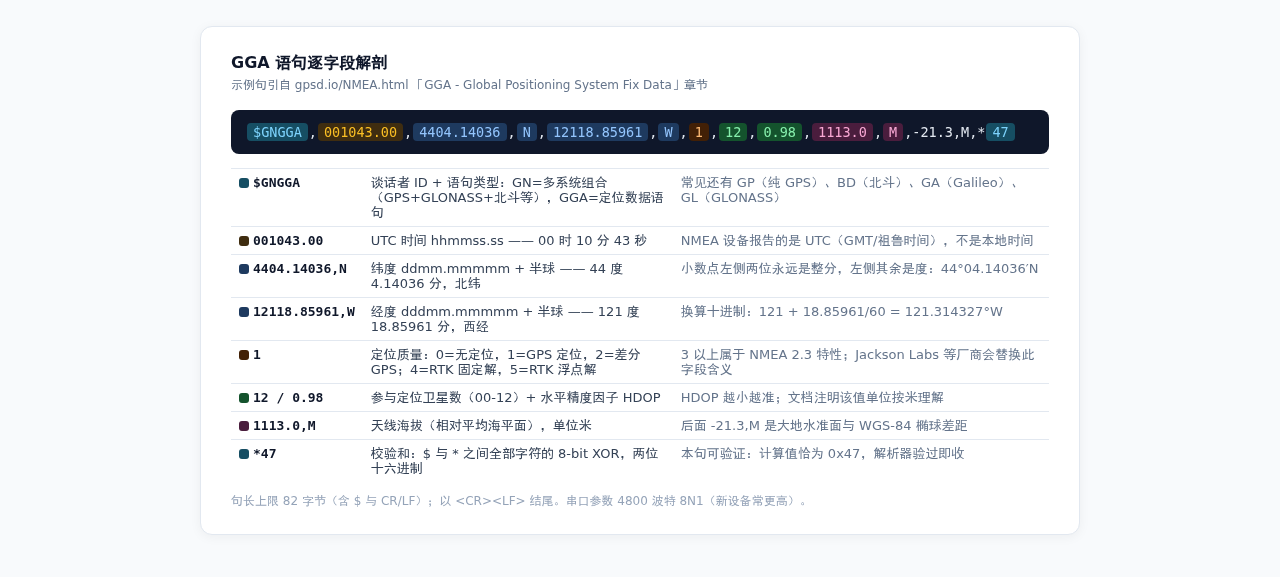Select the 4404.14036 latitude token in sentence
Viewport: 1280px width, 577px height.
coord(460,132)
